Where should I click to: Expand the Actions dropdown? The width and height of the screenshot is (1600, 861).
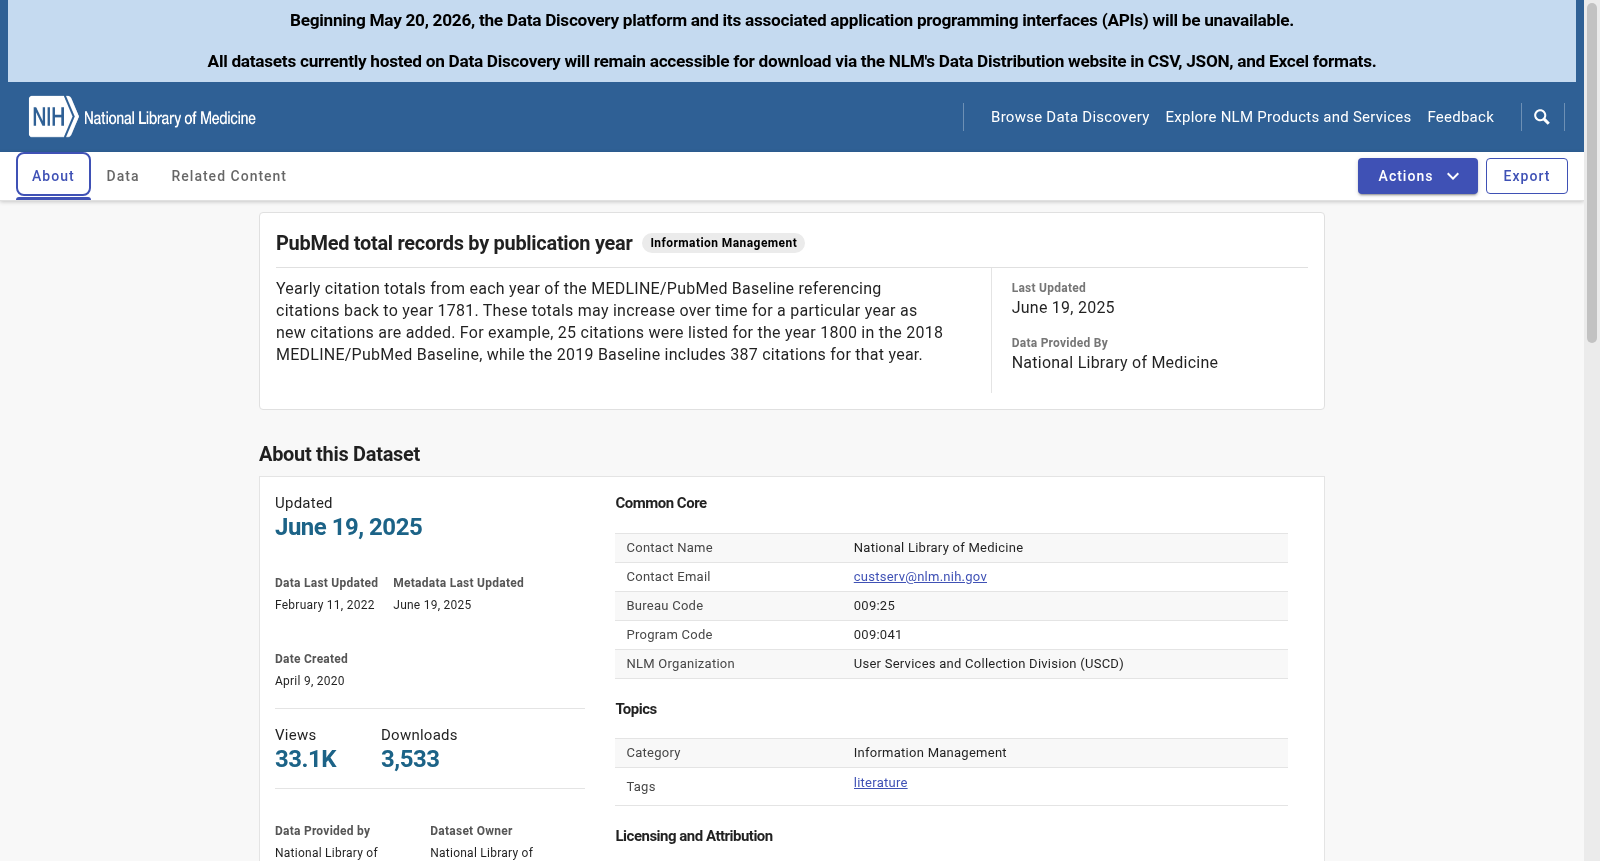click(1417, 176)
